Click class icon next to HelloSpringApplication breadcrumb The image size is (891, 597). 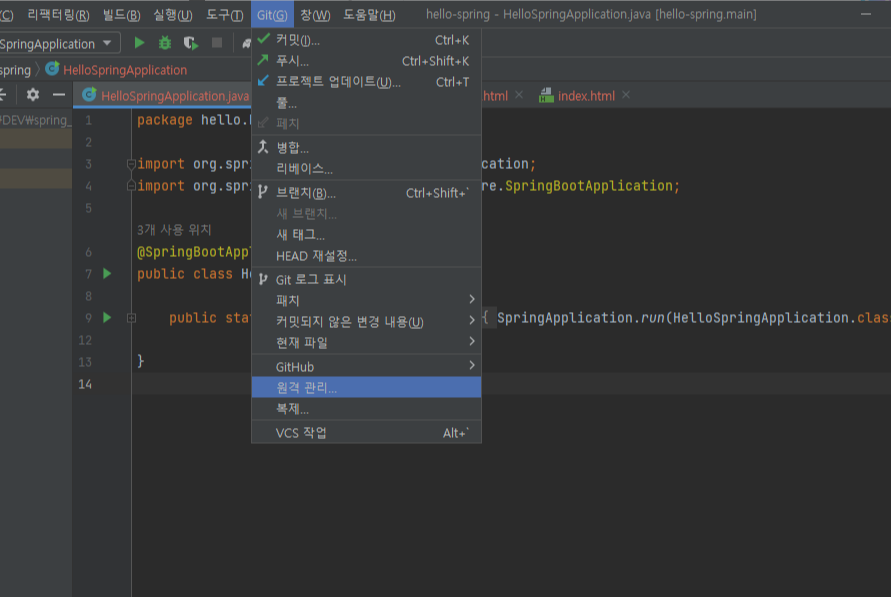(52, 69)
